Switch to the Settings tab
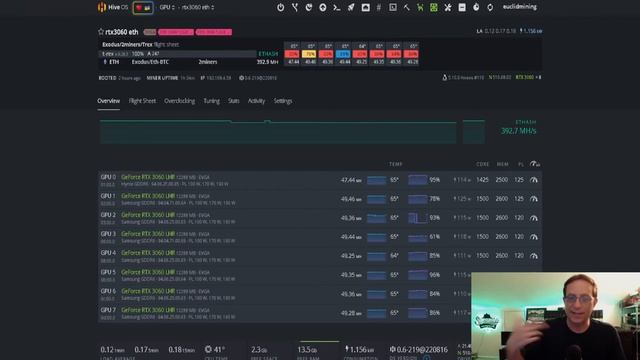 (283, 101)
